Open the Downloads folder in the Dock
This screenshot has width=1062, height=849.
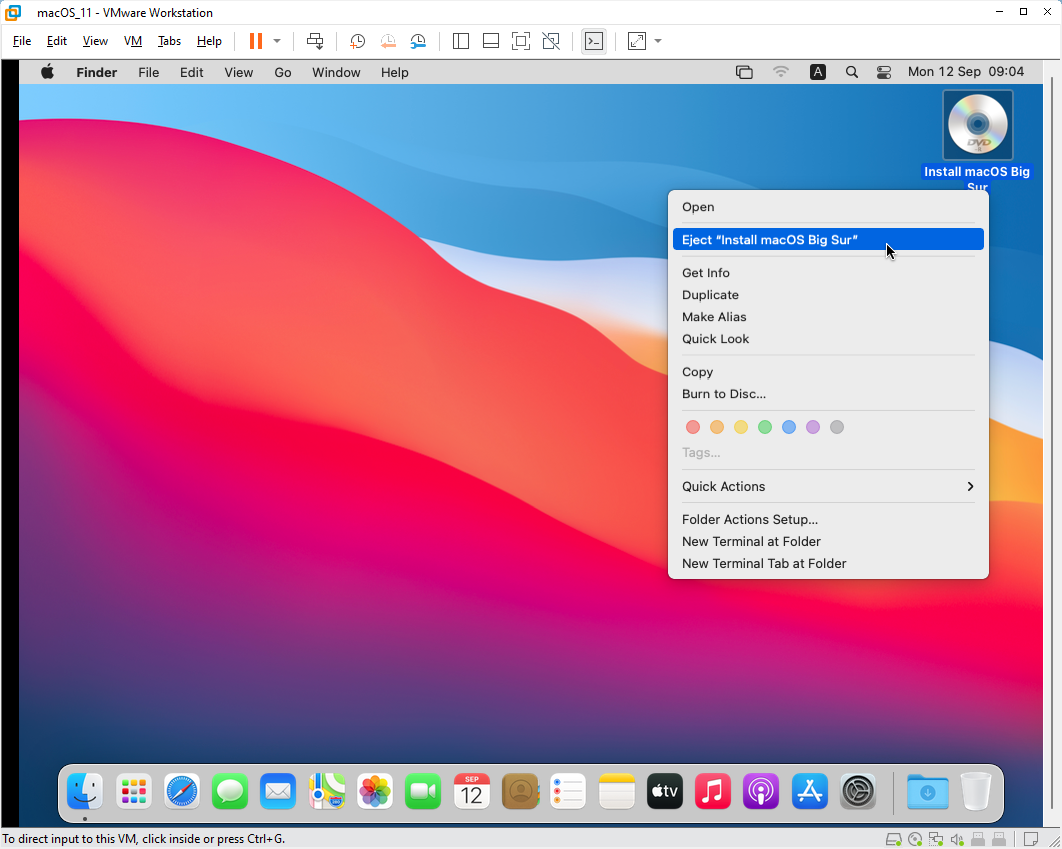point(928,791)
